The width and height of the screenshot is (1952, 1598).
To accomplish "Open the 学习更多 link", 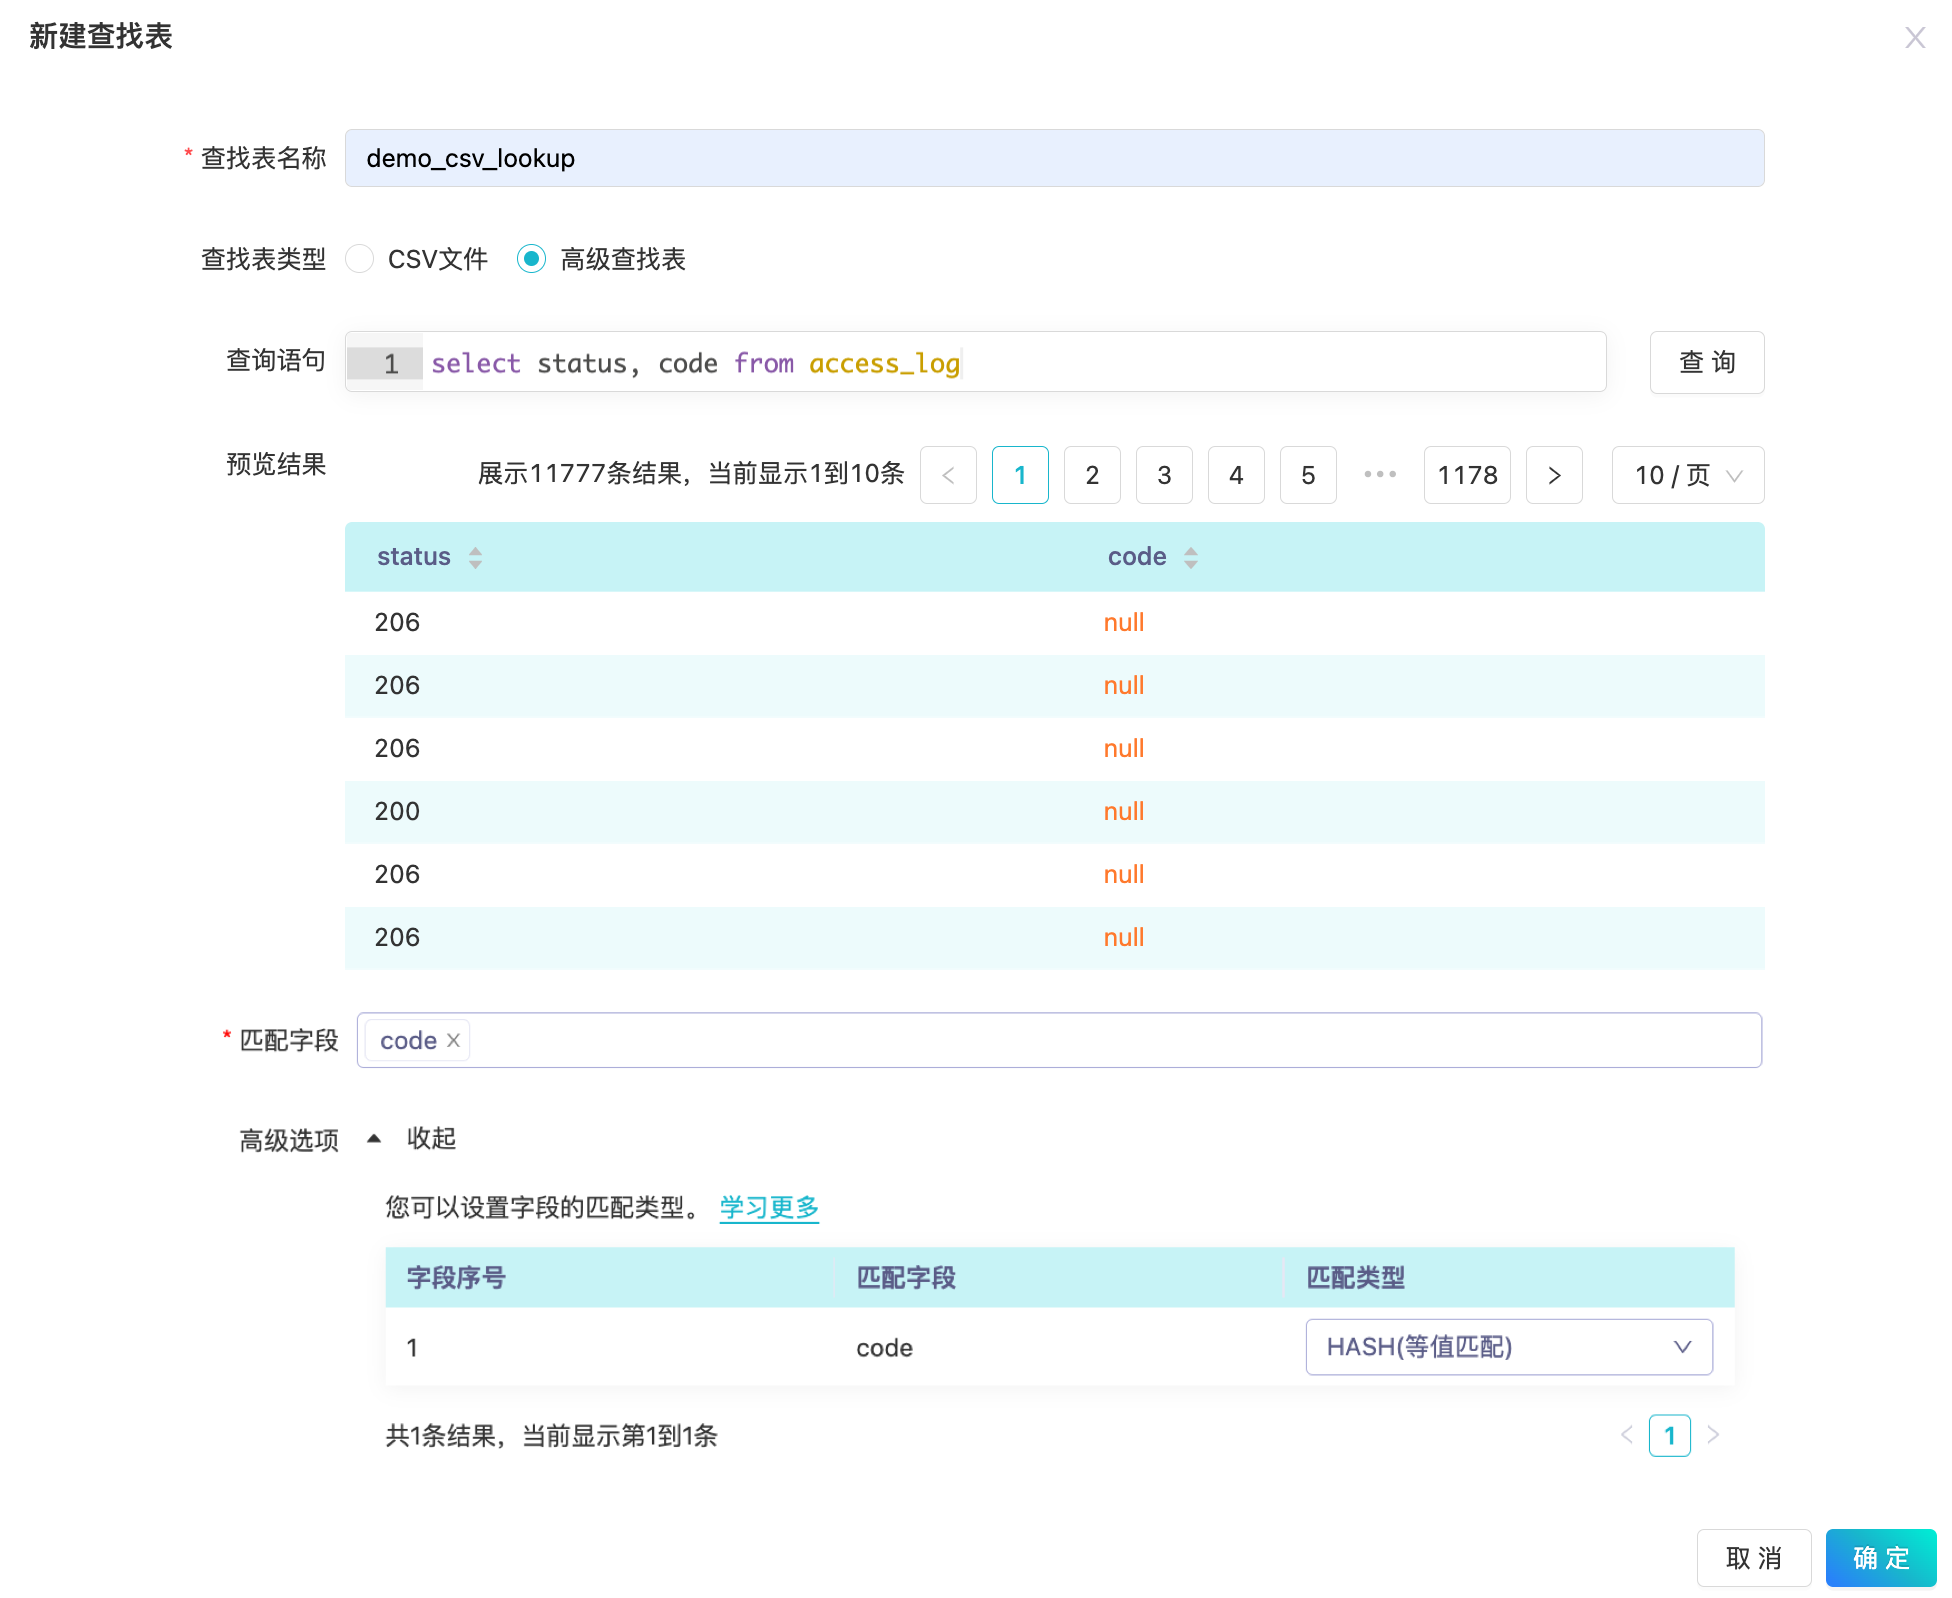I will pos(769,1207).
